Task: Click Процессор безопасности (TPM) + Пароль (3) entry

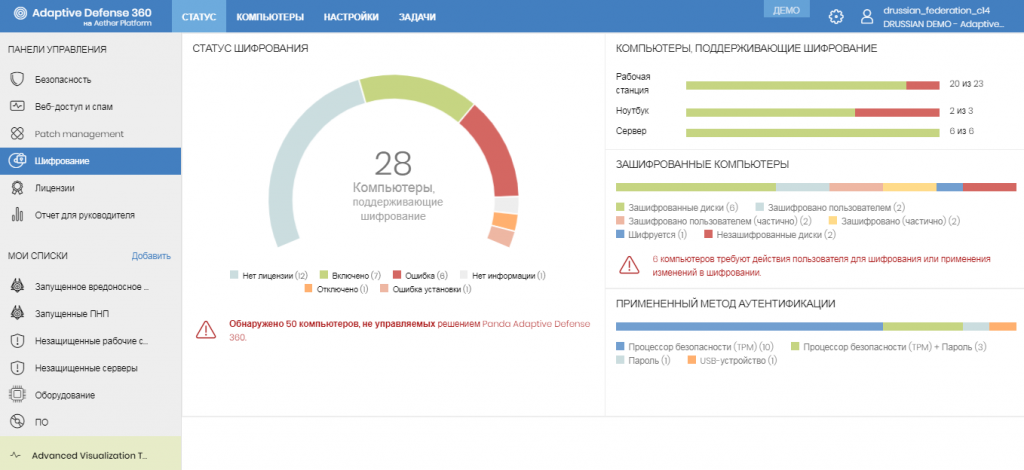Action: [x=888, y=347]
